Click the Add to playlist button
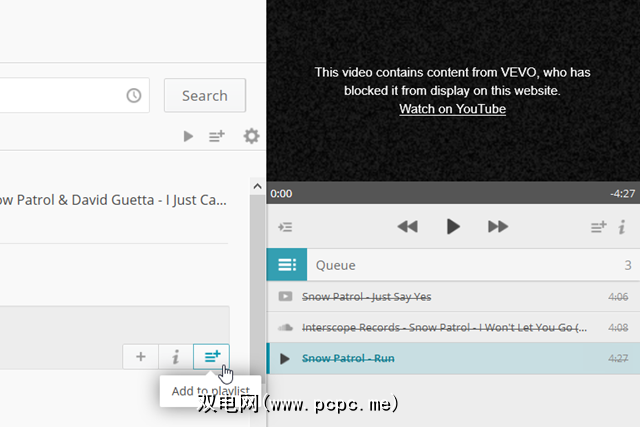Image resolution: width=640 pixels, height=427 pixels. click(x=211, y=357)
